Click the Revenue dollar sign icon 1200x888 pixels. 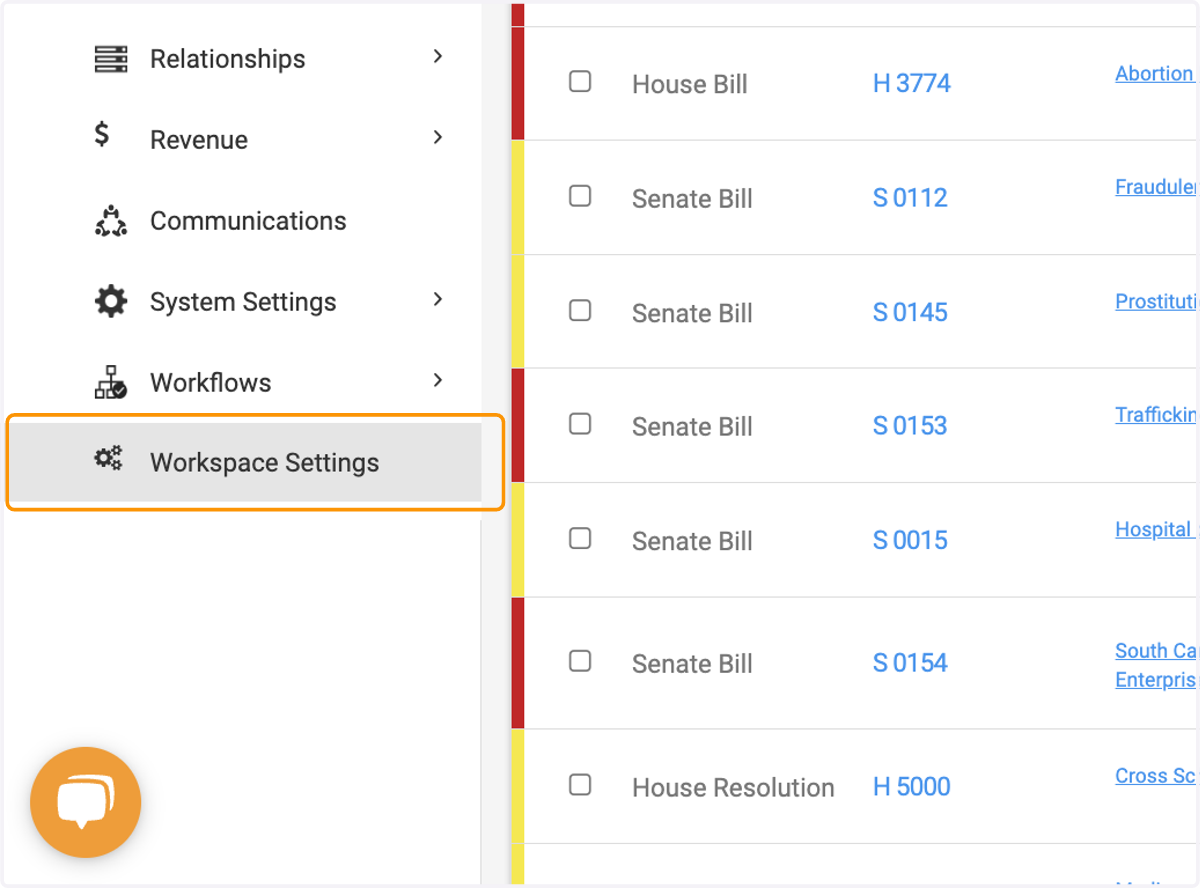[102, 134]
